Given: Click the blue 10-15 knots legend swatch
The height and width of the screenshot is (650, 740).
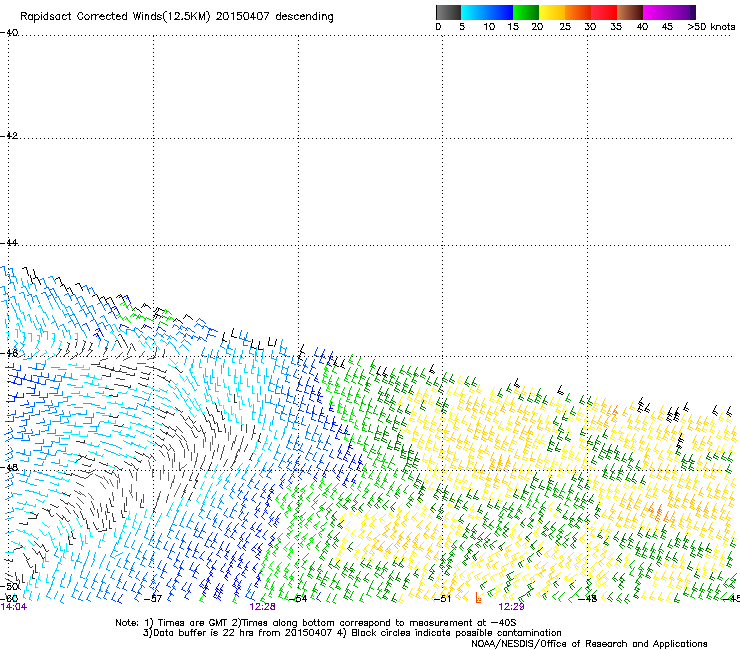Looking at the screenshot, I should click(x=500, y=12).
